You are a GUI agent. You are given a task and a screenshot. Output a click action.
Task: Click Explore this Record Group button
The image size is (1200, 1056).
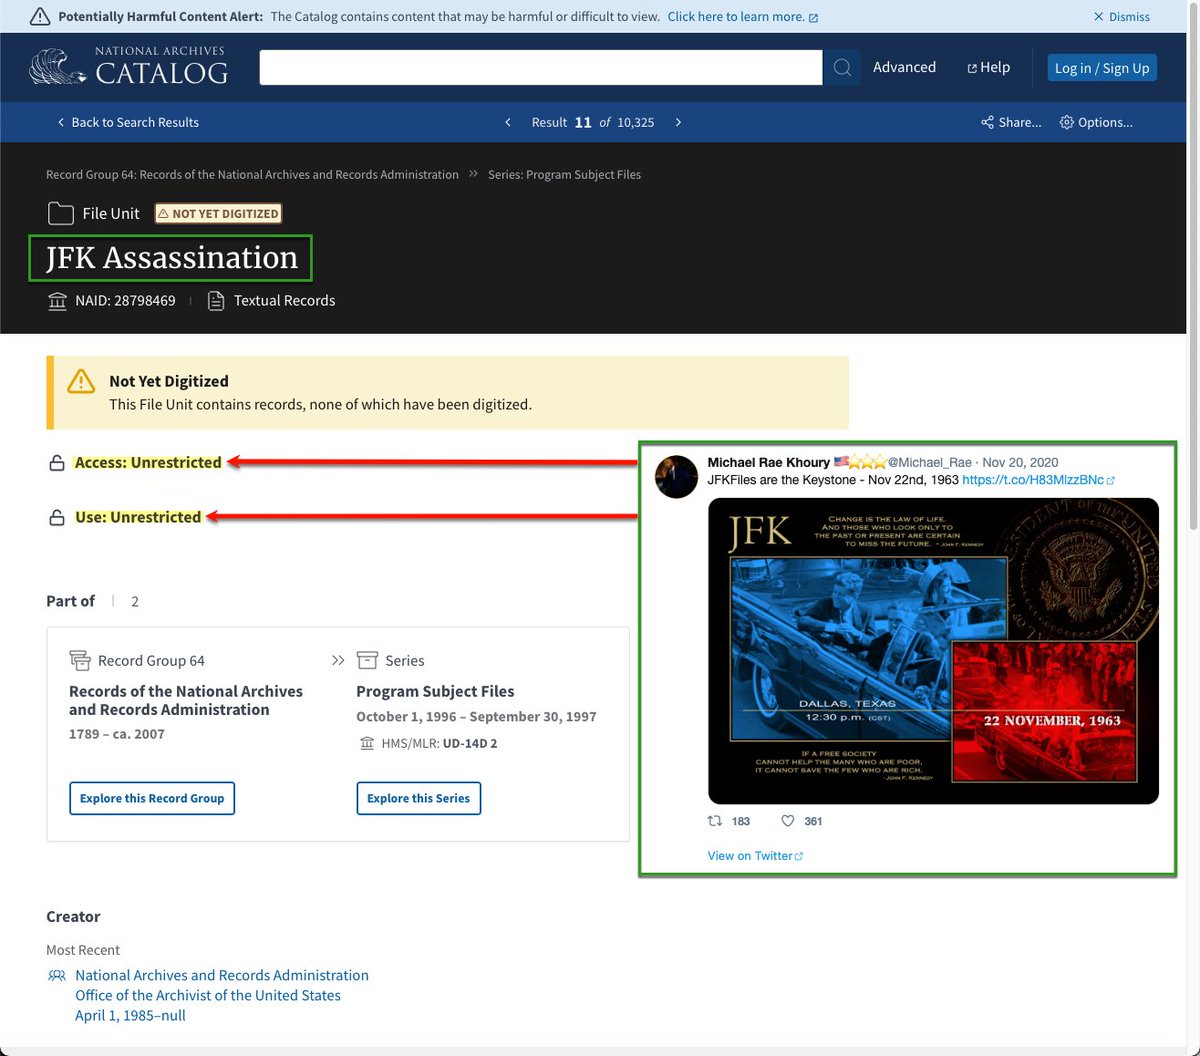pyautogui.click(x=152, y=798)
